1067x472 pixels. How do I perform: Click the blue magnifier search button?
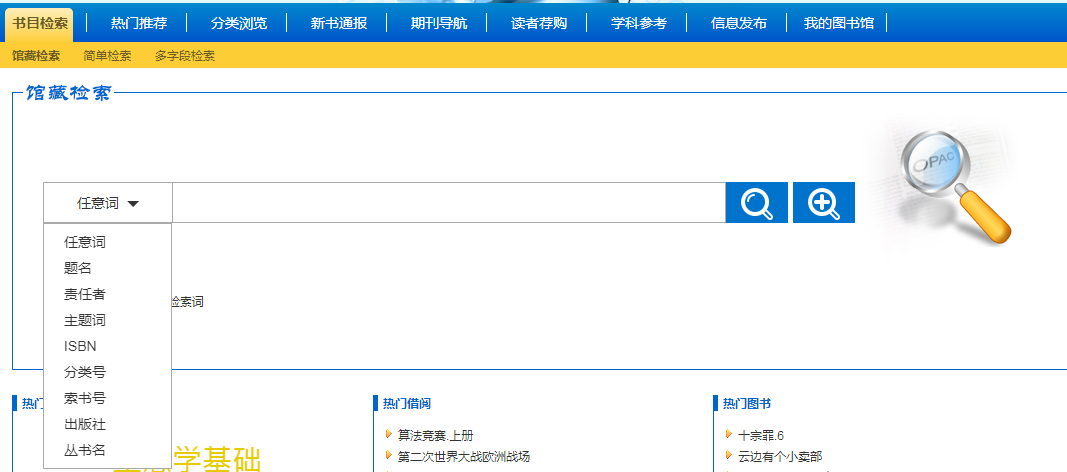pos(757,203)
